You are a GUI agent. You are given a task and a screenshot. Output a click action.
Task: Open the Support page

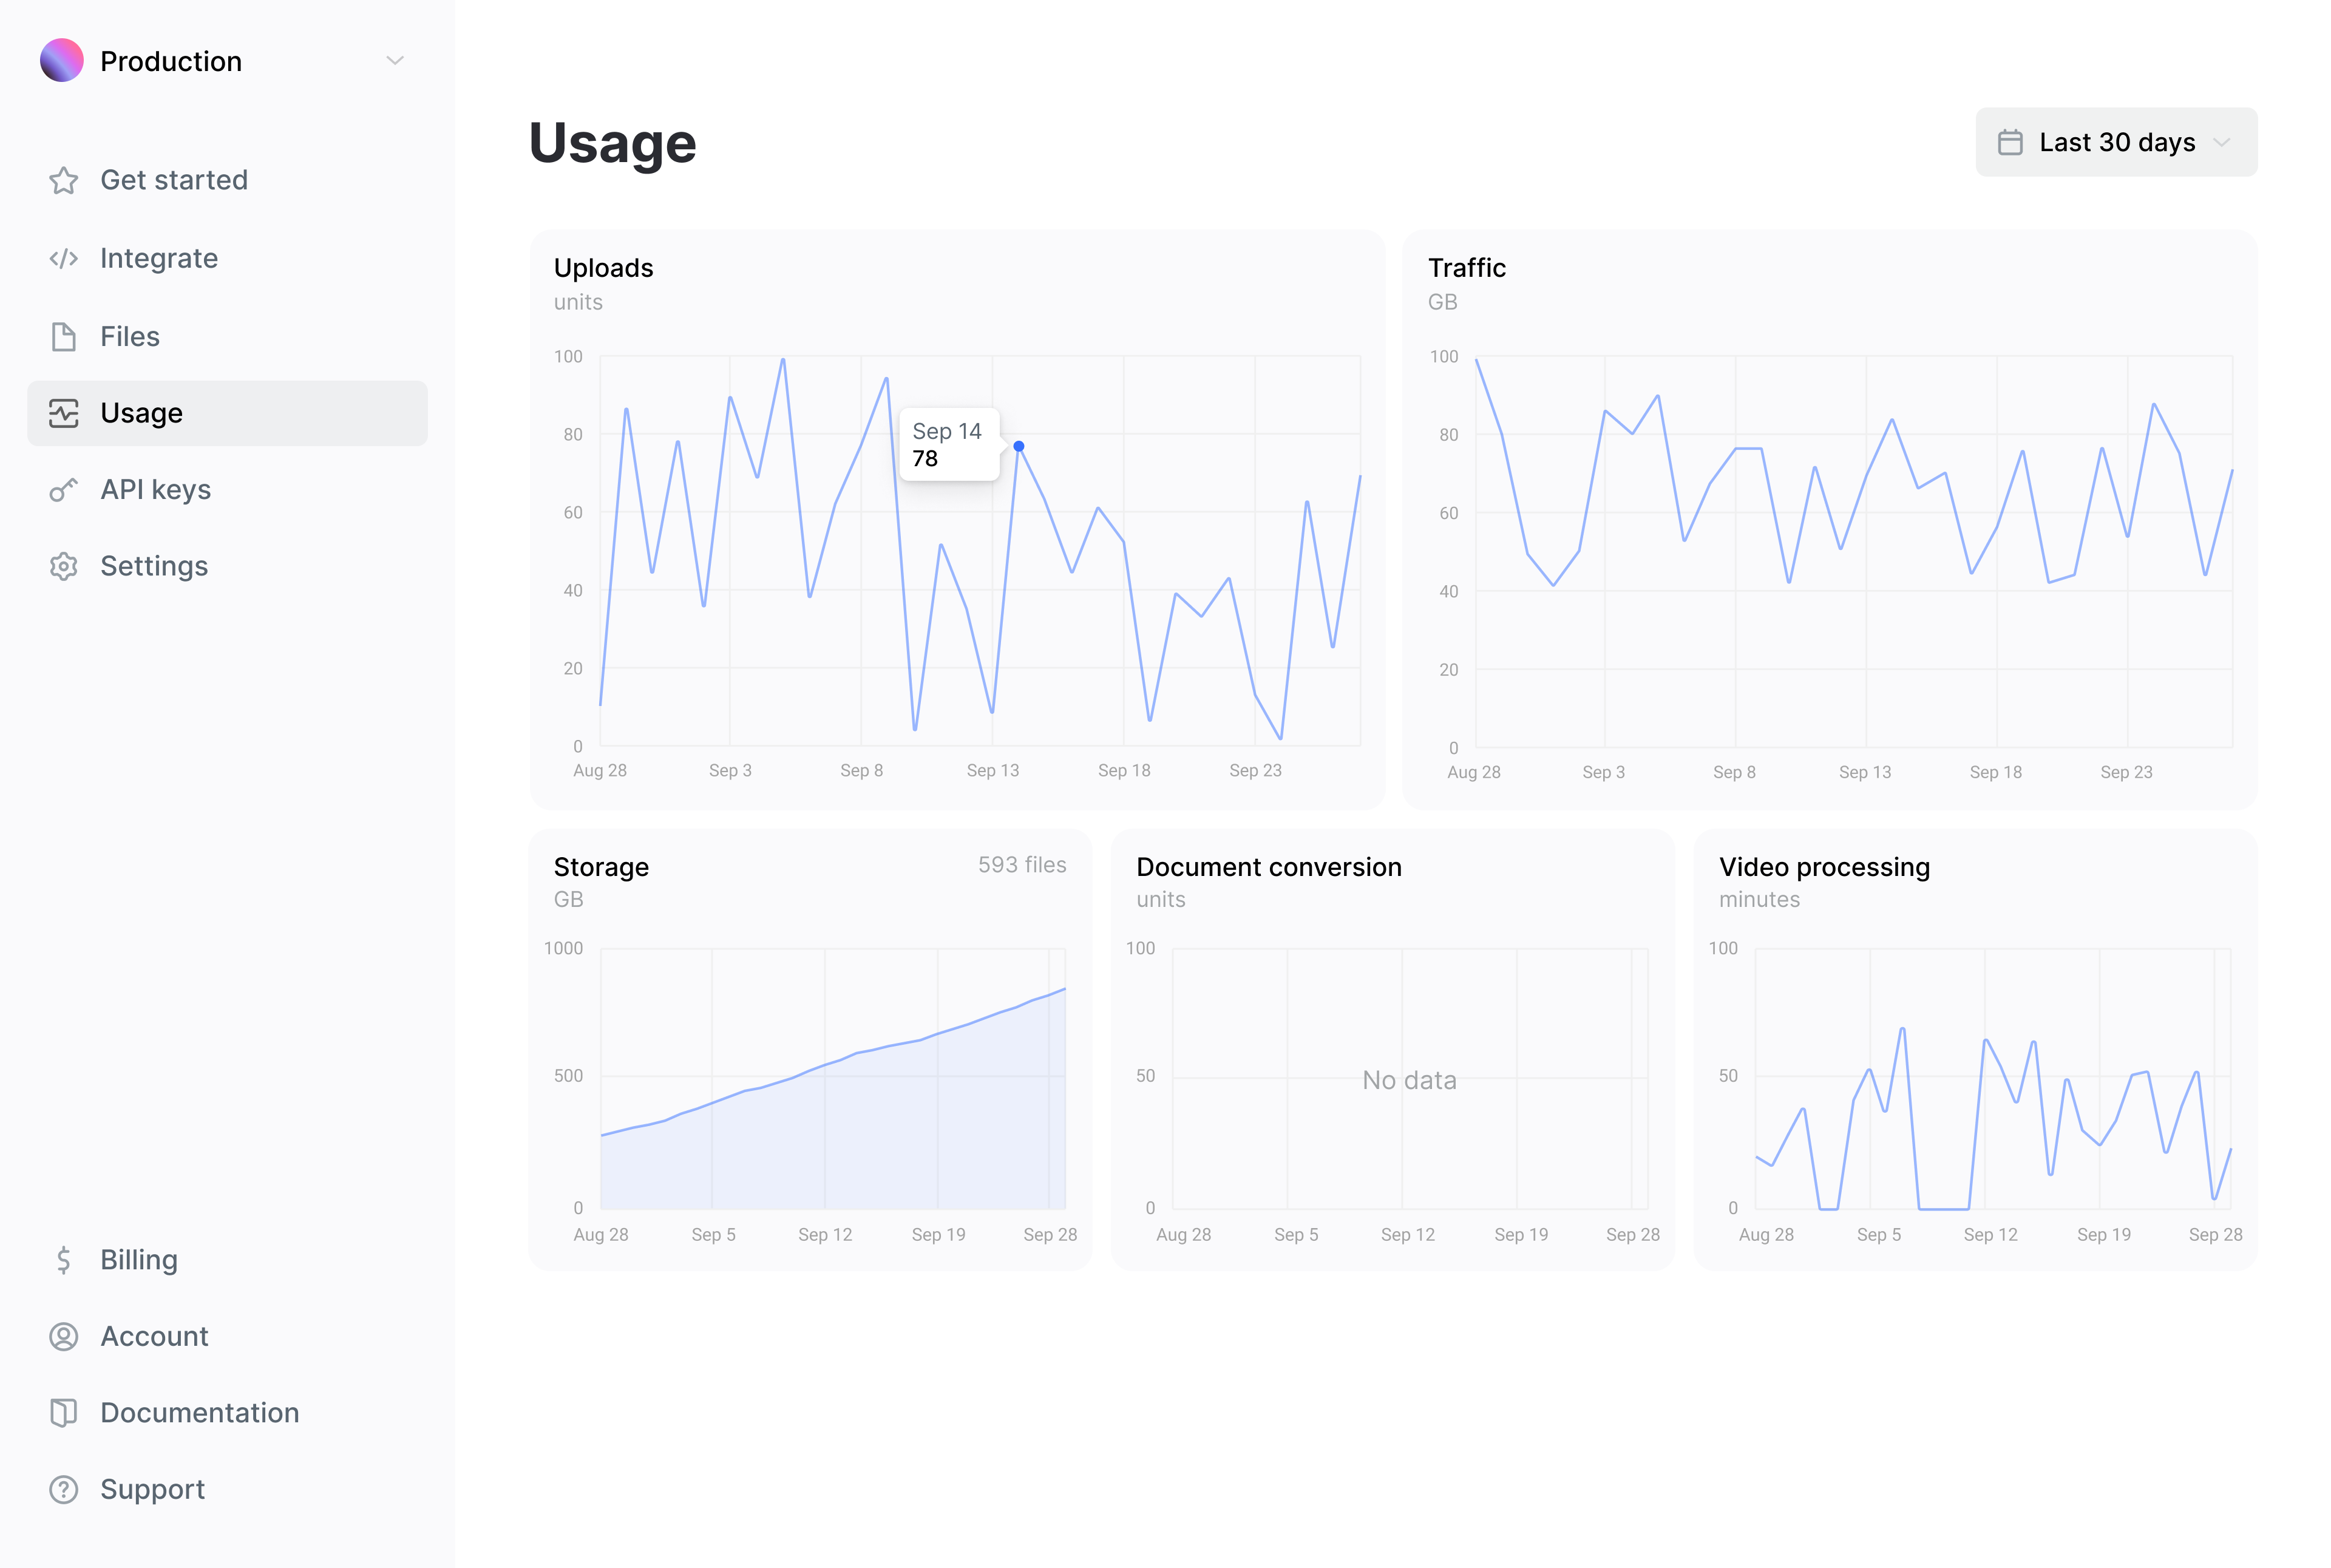pos(152,1489)
